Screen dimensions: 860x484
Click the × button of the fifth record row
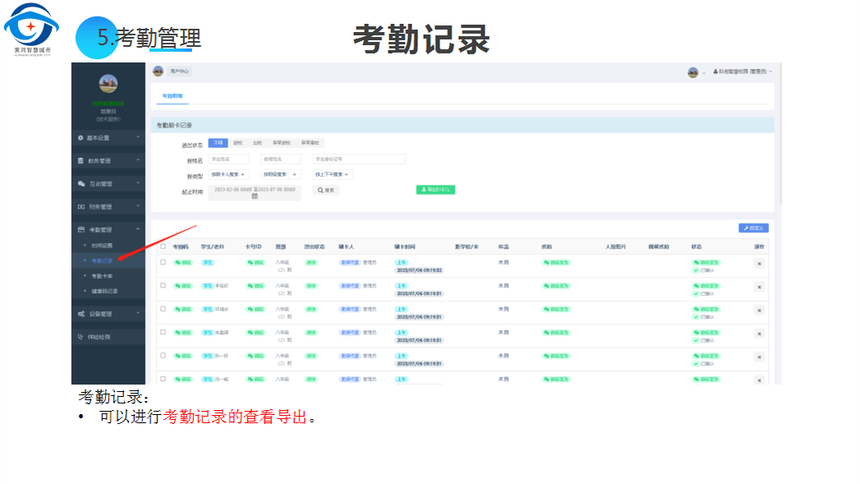759,357
